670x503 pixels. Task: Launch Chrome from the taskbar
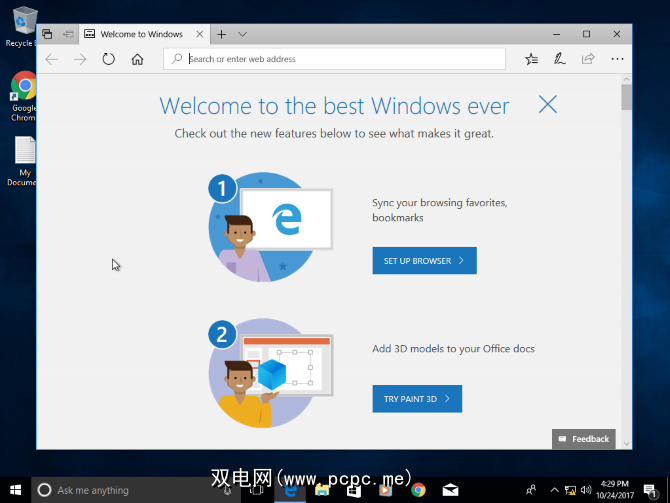click(418, 490)
